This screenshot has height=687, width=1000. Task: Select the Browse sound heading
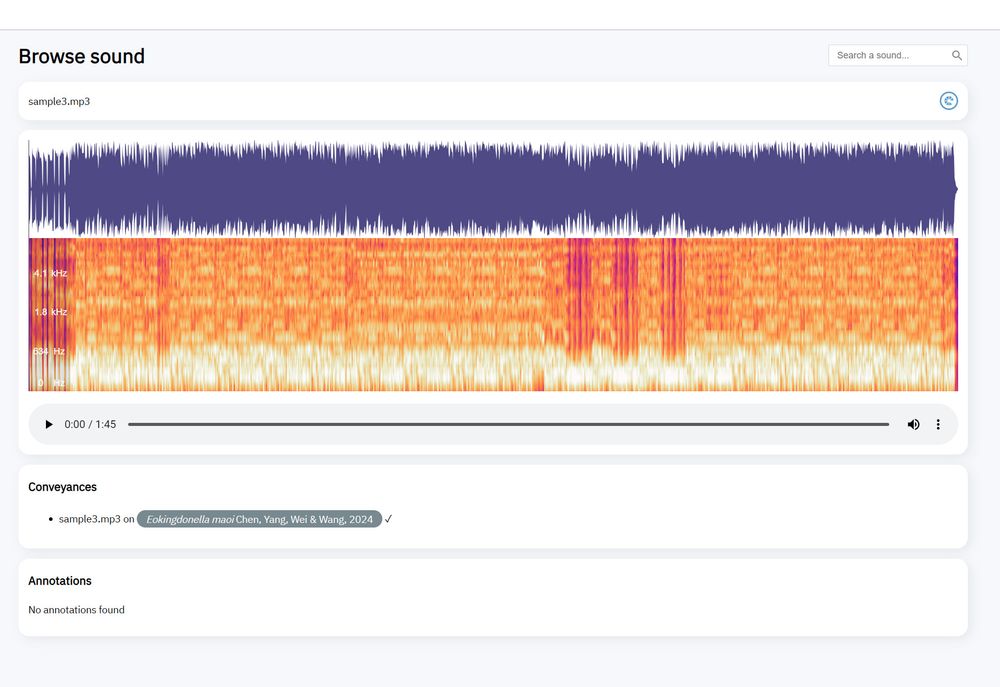(x=81, y=56)
